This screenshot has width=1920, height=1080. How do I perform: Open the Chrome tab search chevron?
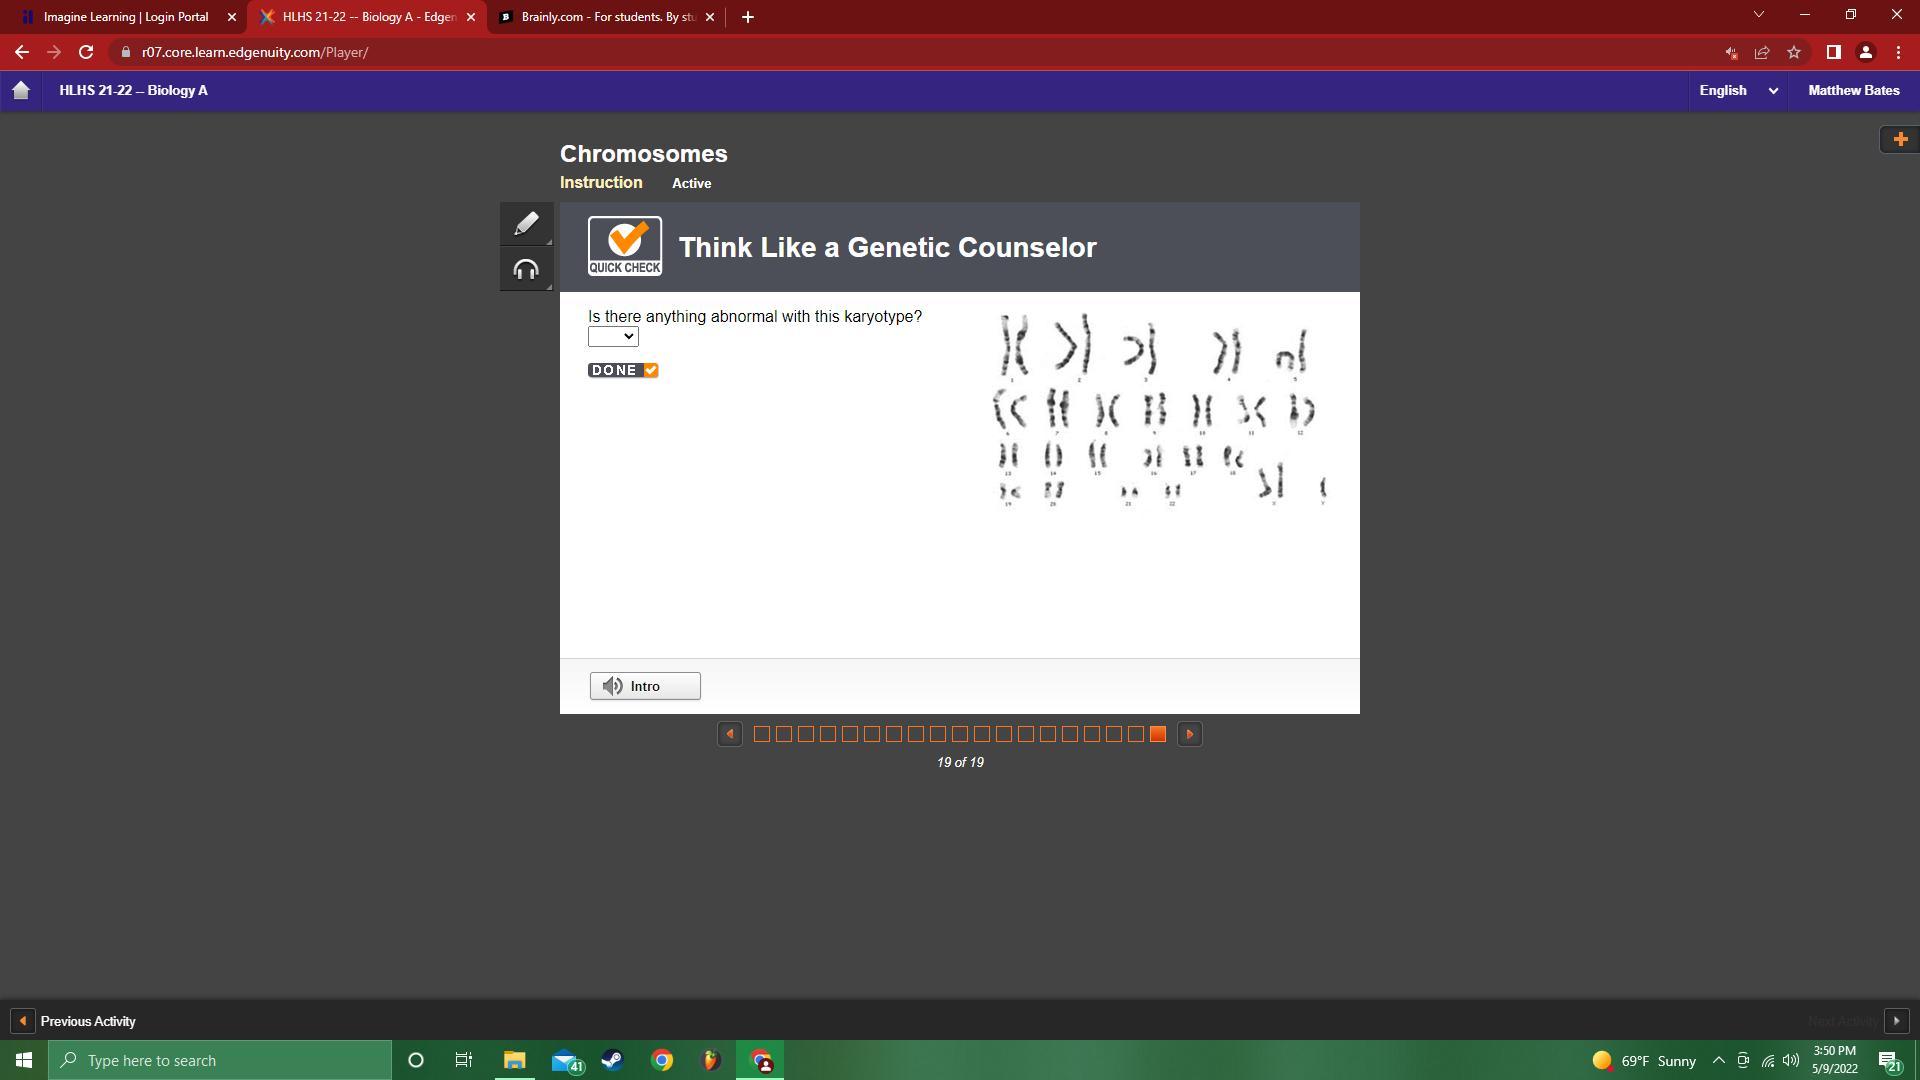1758,15
